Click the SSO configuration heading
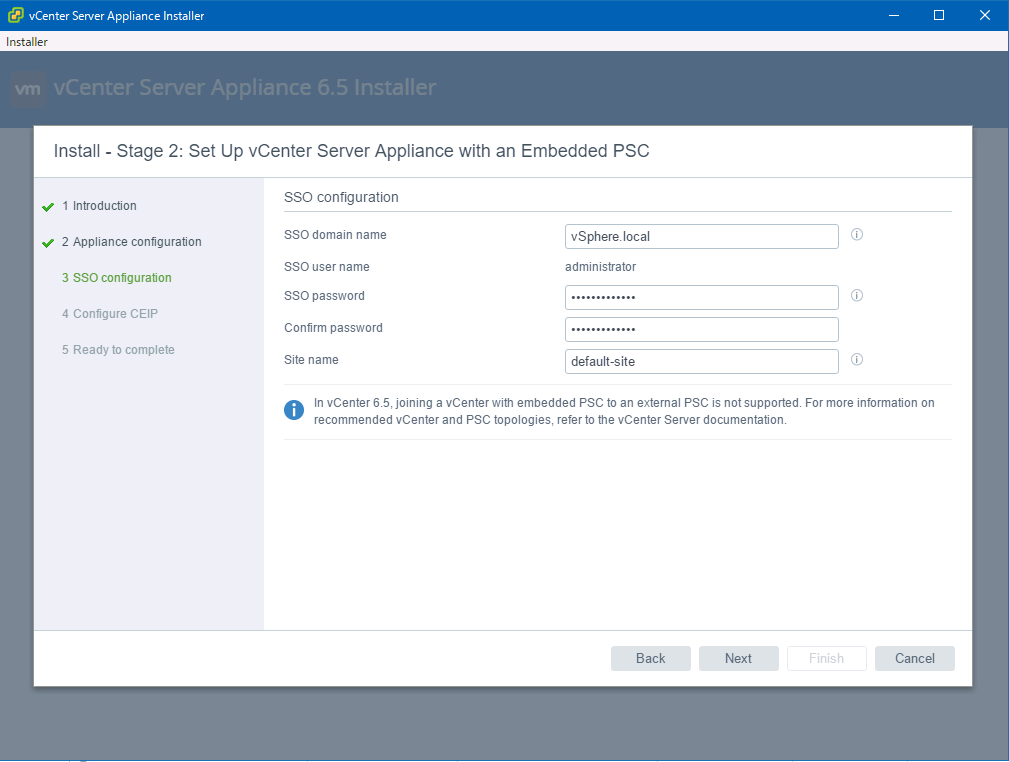1009x762 pixels. tap(341, 198)
